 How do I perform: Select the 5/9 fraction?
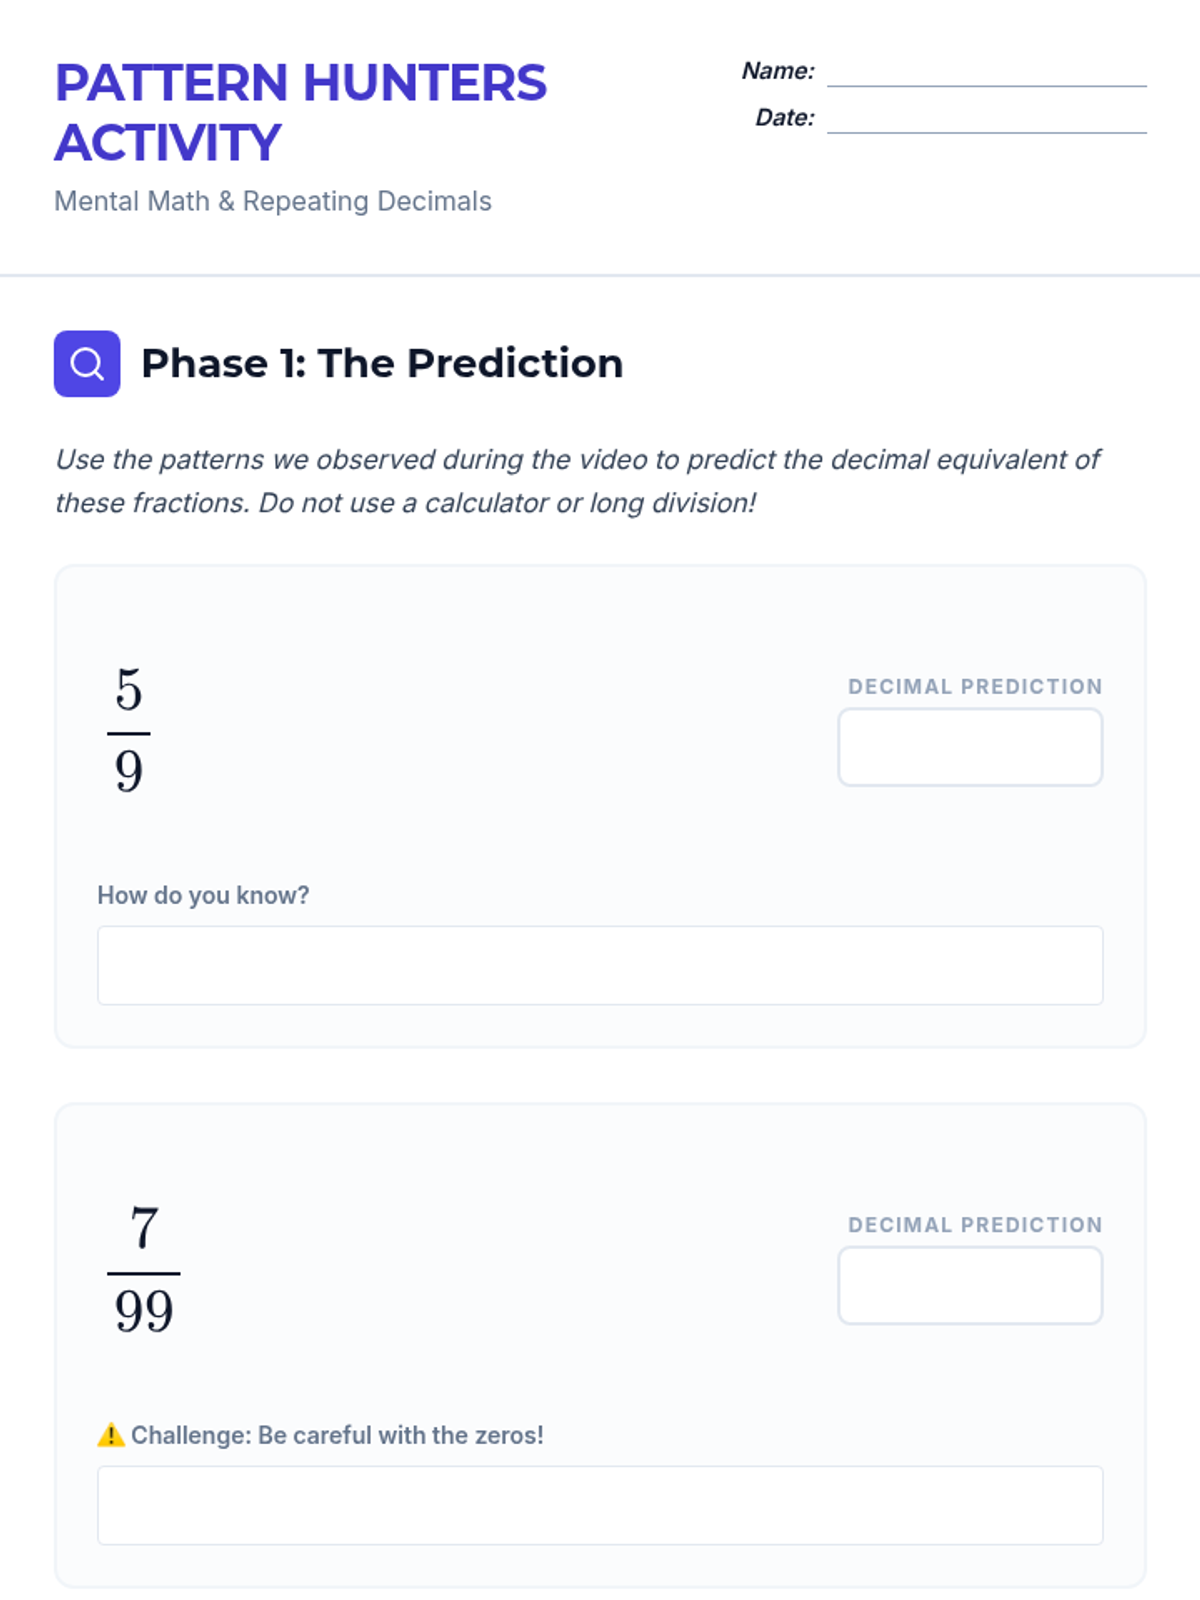[x=129, y=731]
